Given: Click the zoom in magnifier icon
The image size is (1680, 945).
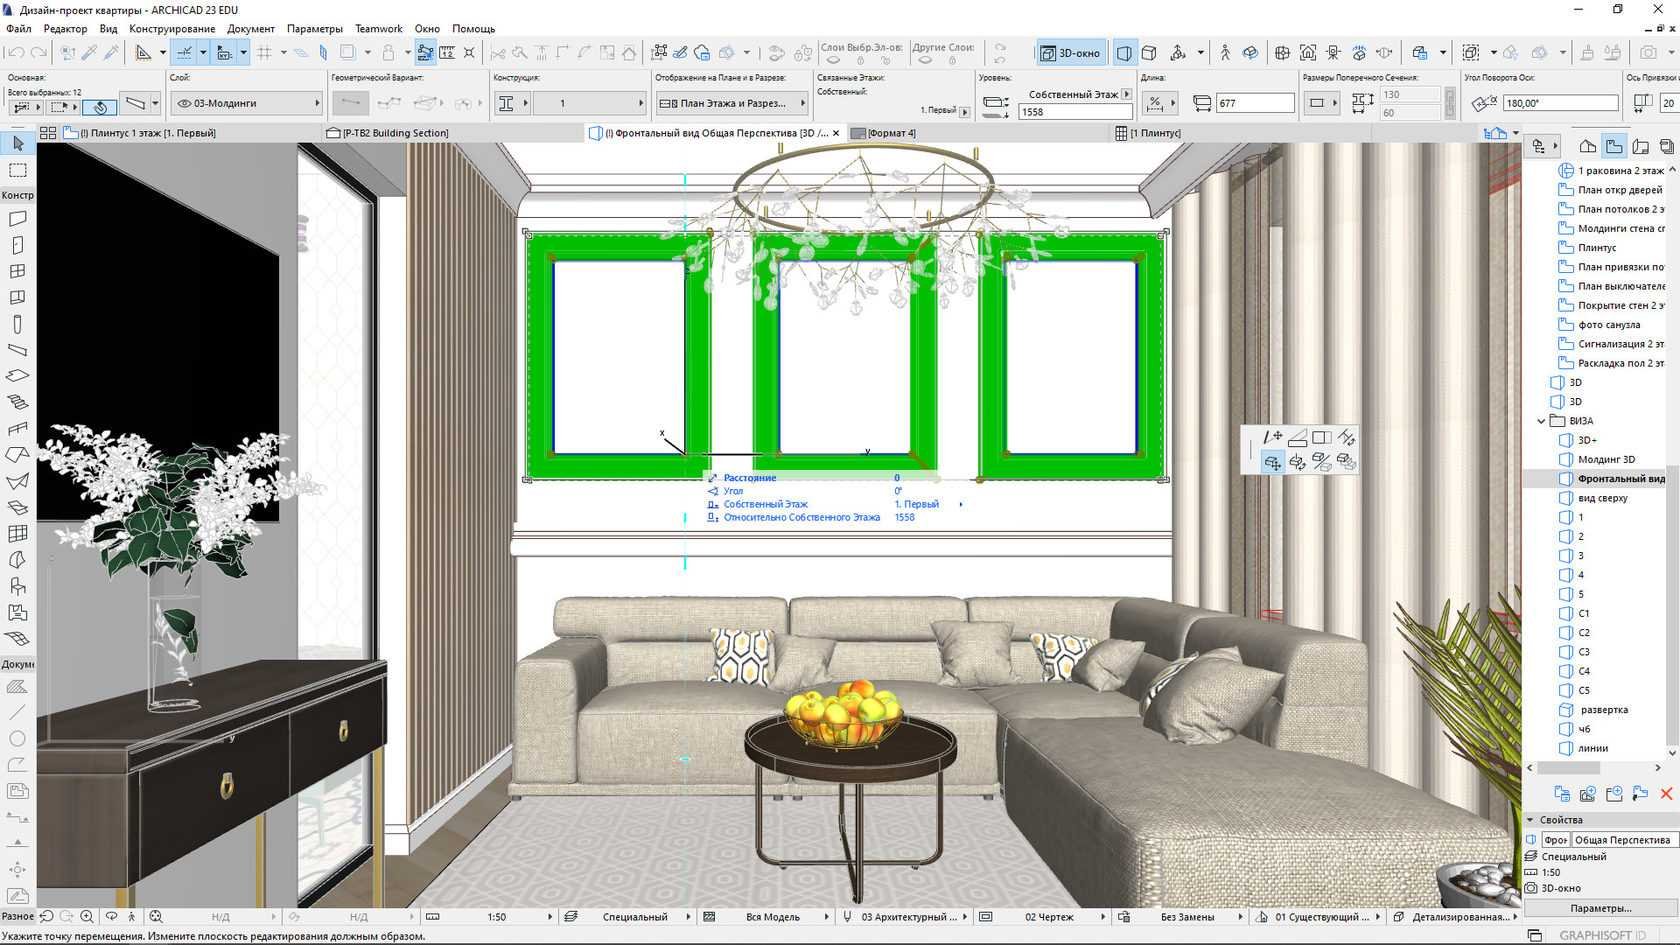Looking at the screenshot, I should (x=88, y=916).
